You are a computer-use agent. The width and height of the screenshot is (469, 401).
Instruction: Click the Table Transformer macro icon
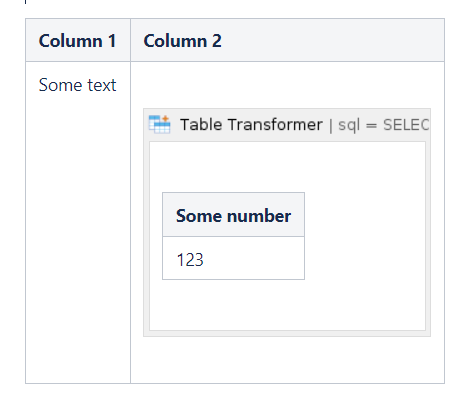159,125
